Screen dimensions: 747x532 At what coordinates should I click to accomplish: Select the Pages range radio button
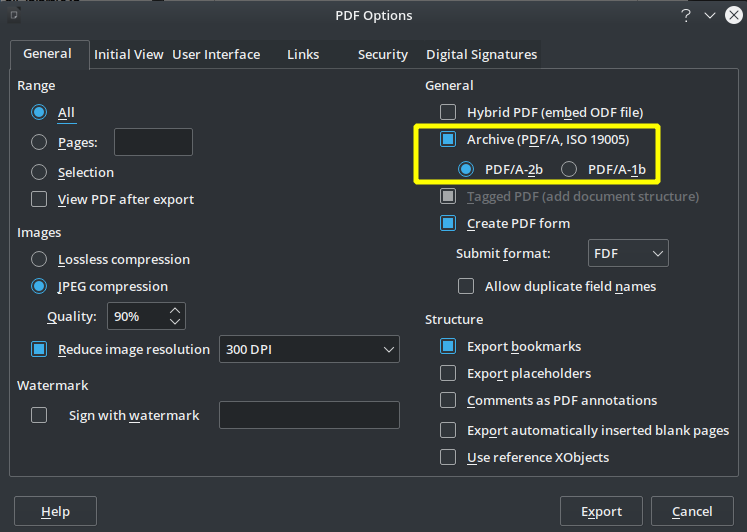point(39,142)
